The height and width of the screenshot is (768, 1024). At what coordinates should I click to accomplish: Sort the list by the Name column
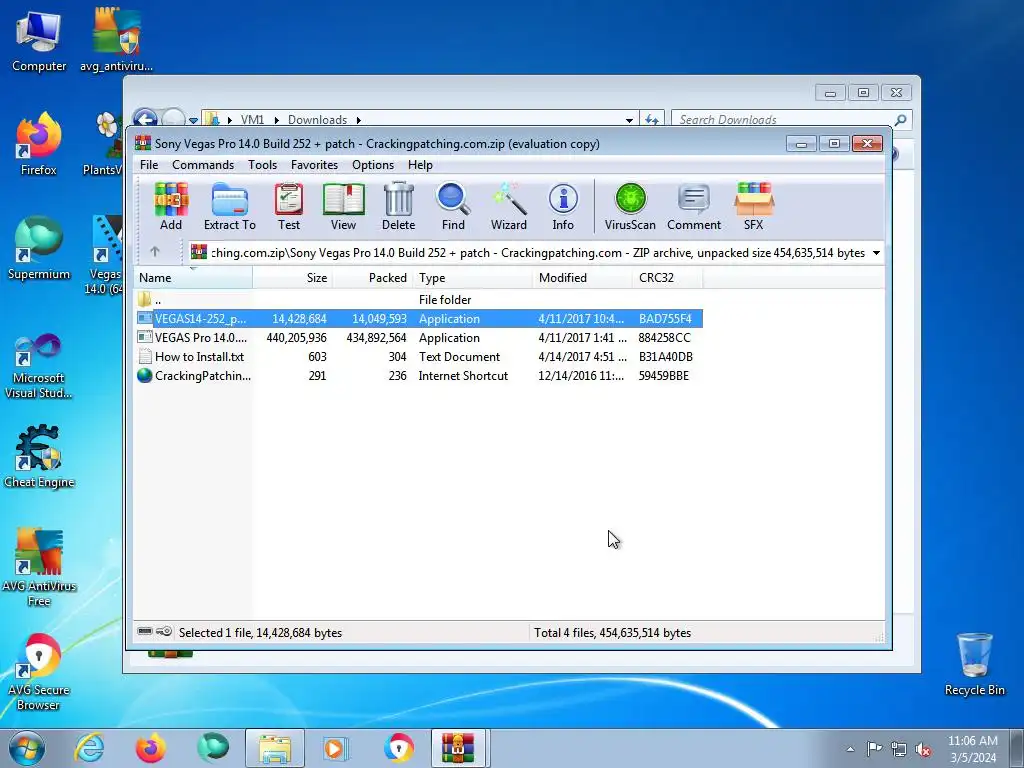click(x=193, y=278)
